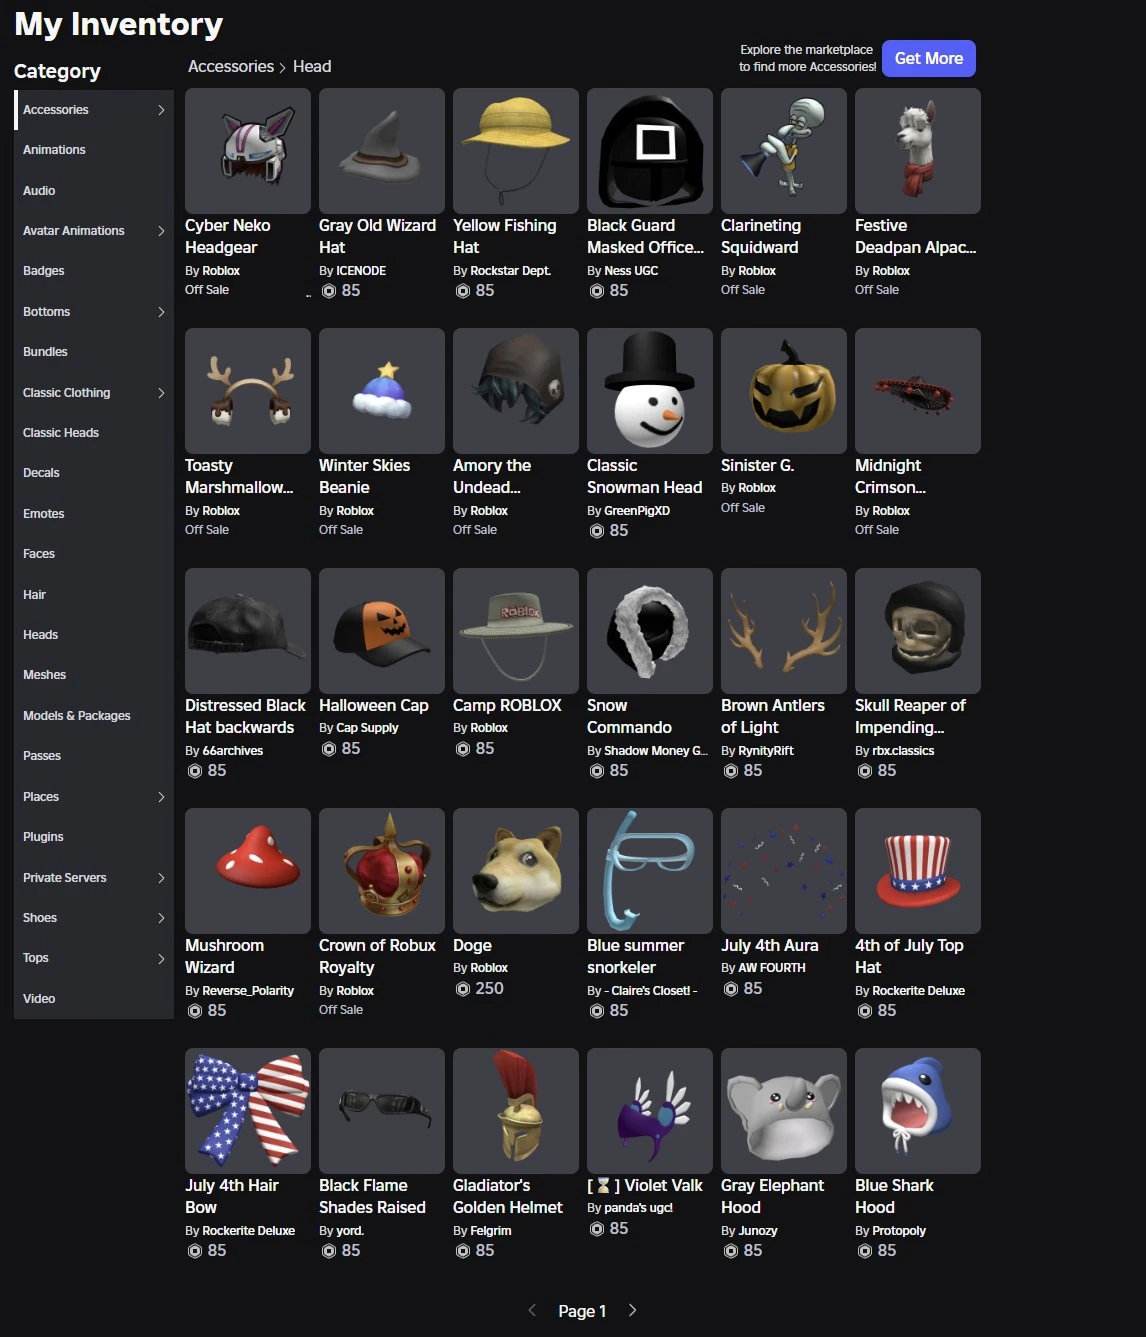Click the Get More button

click(x=929, y=58)
